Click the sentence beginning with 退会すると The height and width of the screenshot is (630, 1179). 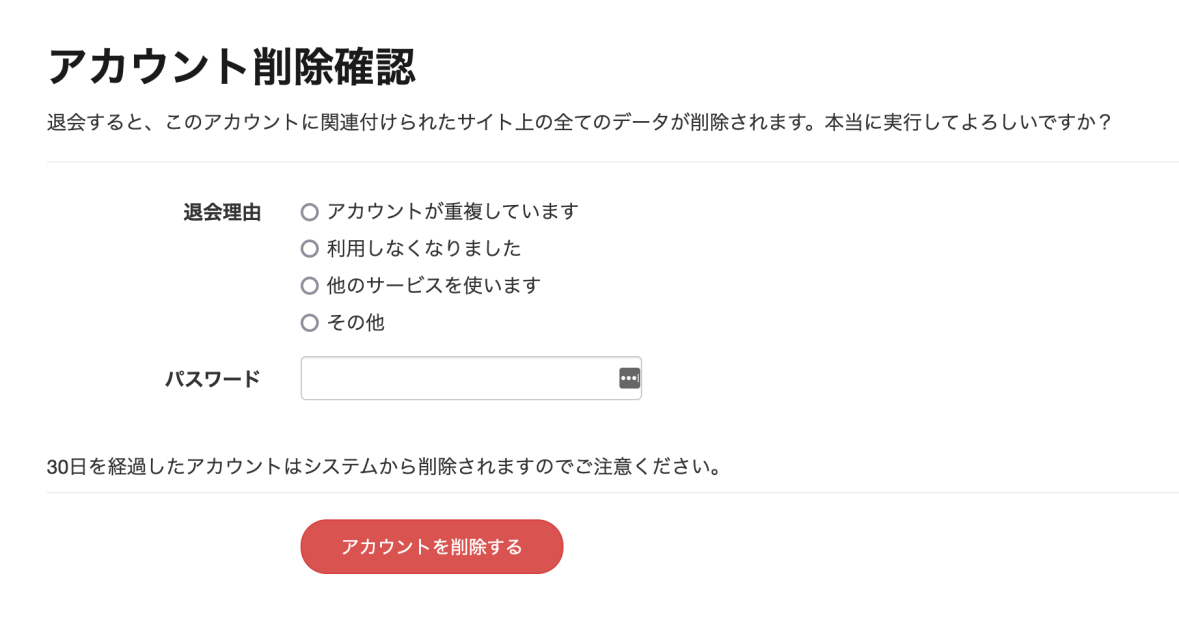(430, 123)
